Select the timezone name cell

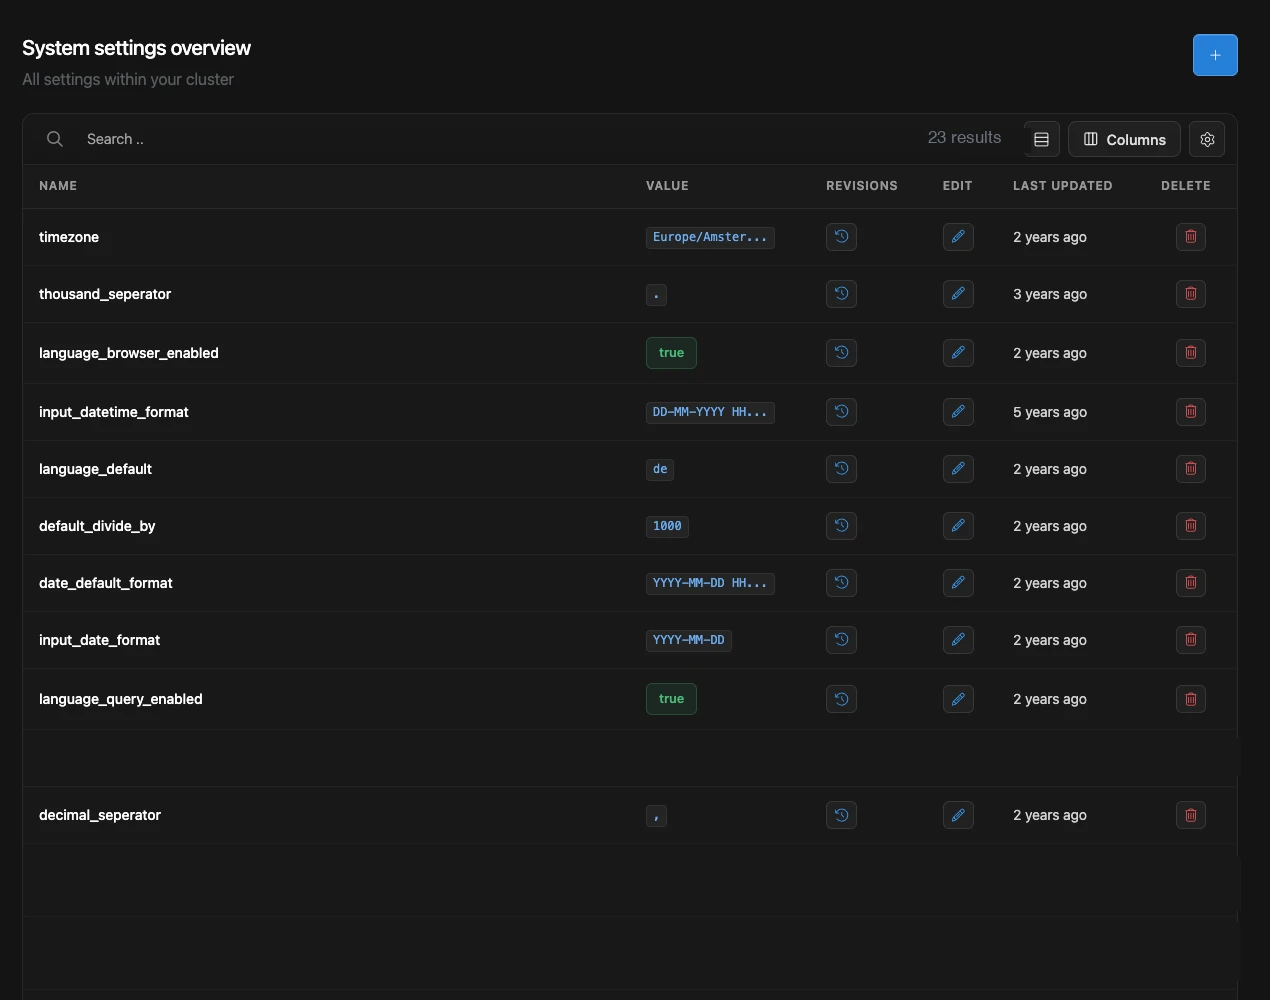(69, 237)
